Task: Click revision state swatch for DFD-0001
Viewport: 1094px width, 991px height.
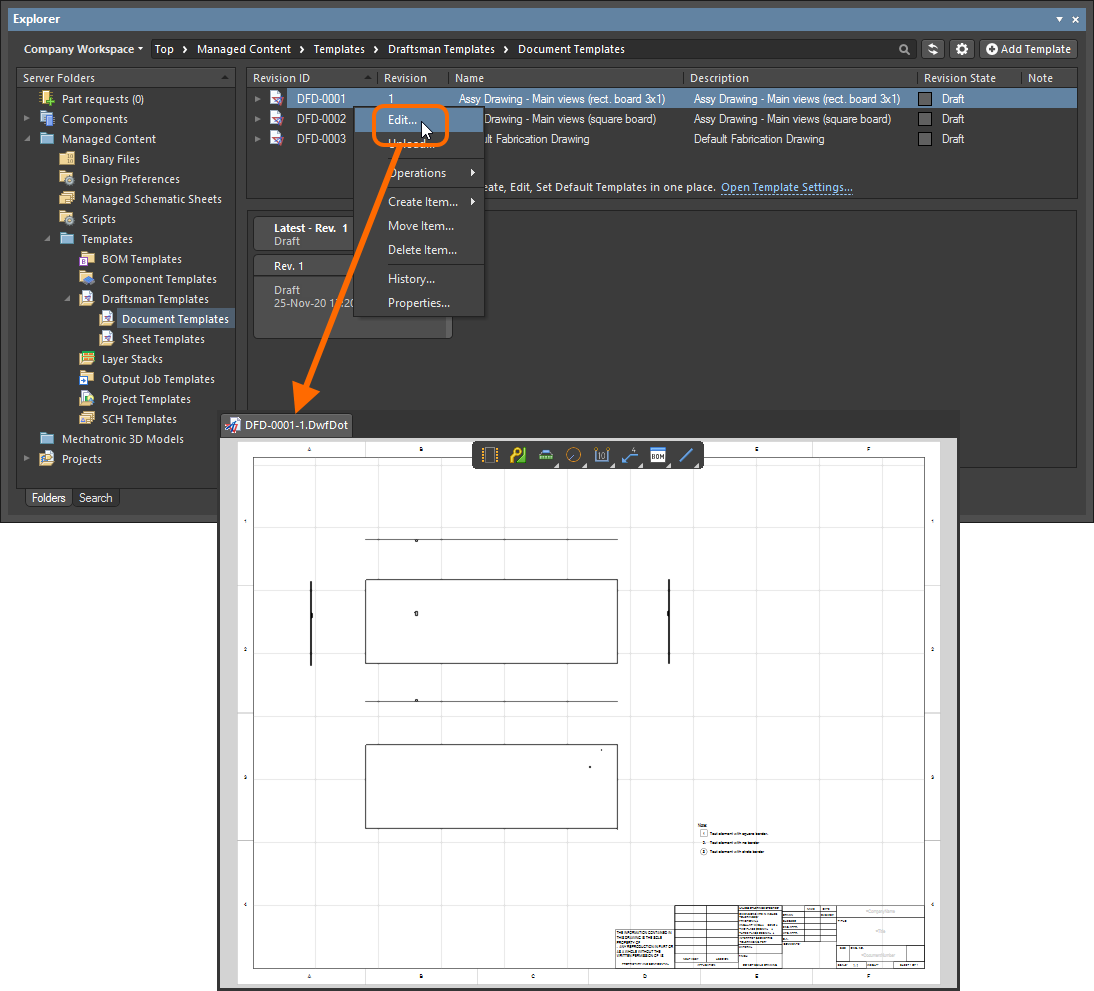Action: tap(925, 99)
